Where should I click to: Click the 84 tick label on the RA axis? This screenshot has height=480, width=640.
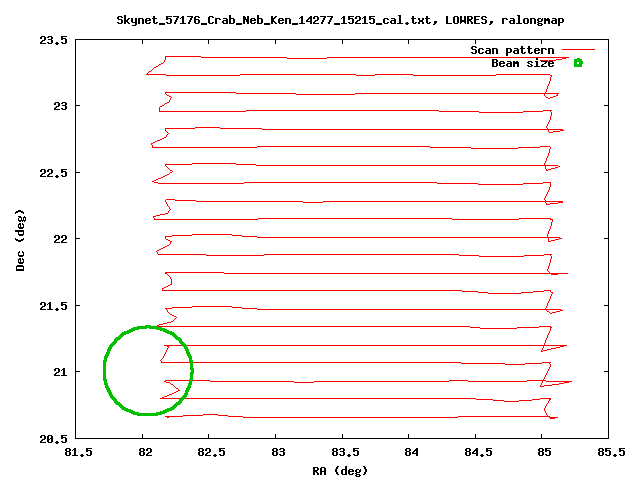click(409, 452)
